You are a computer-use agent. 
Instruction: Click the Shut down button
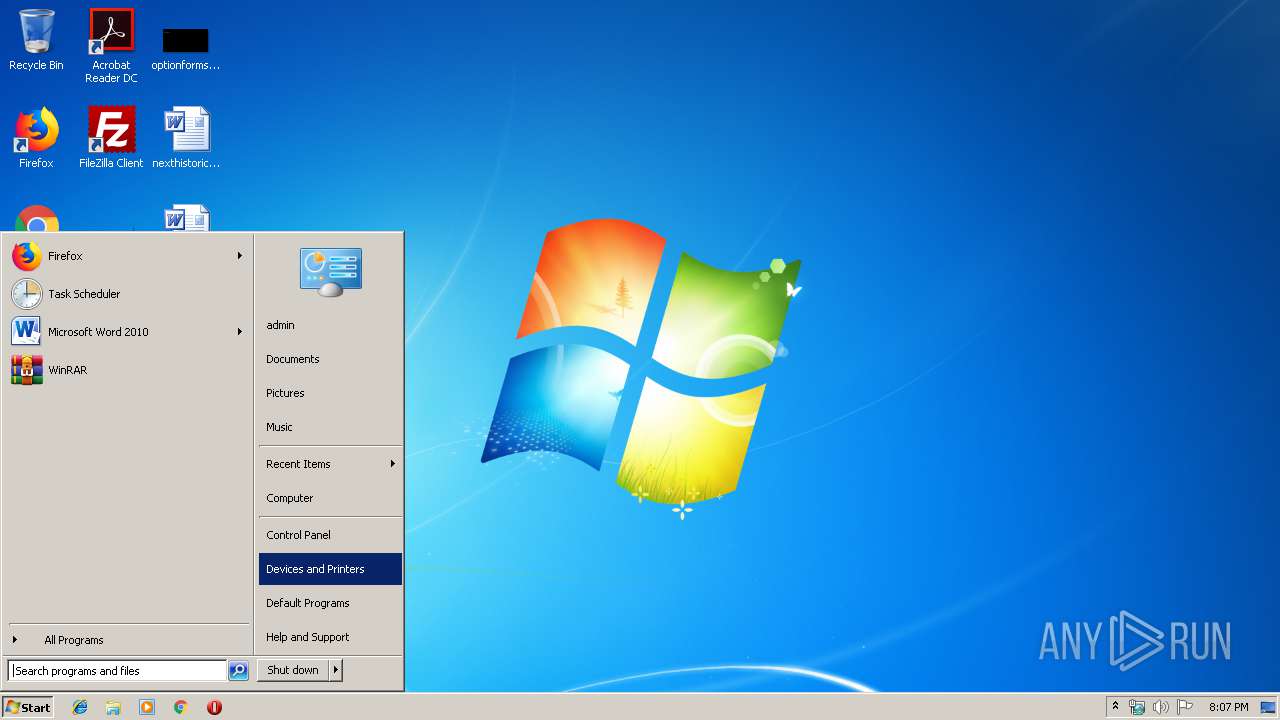pyautogui.click(x=293, y=670)
